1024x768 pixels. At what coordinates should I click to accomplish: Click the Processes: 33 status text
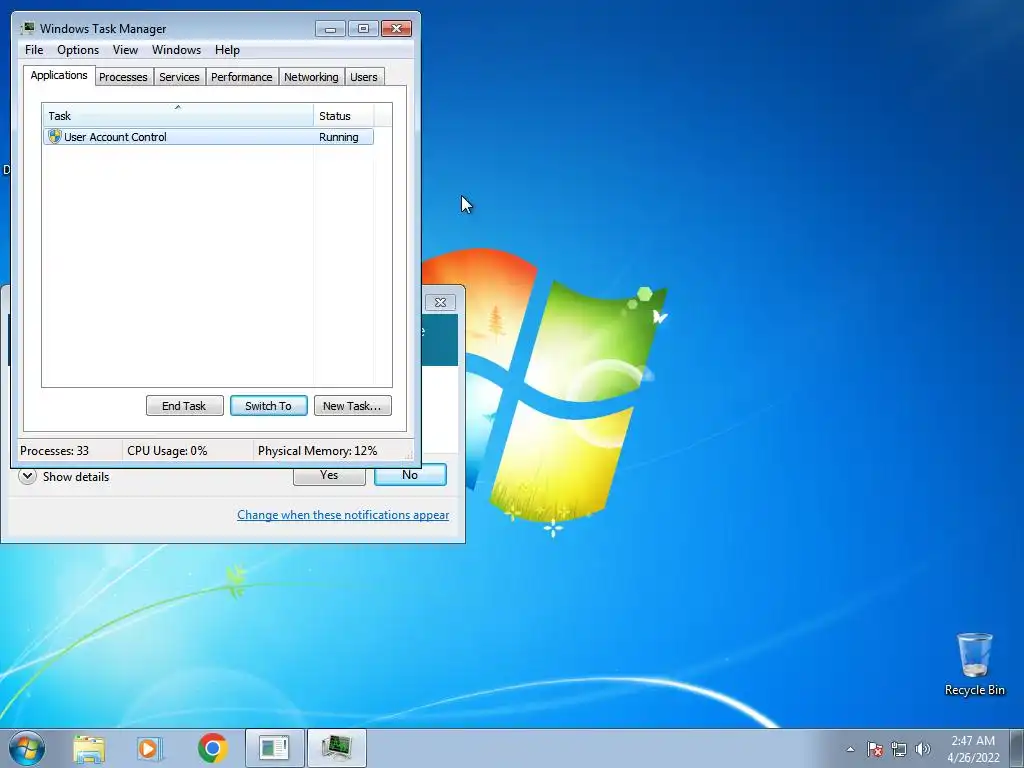[54, 451]
